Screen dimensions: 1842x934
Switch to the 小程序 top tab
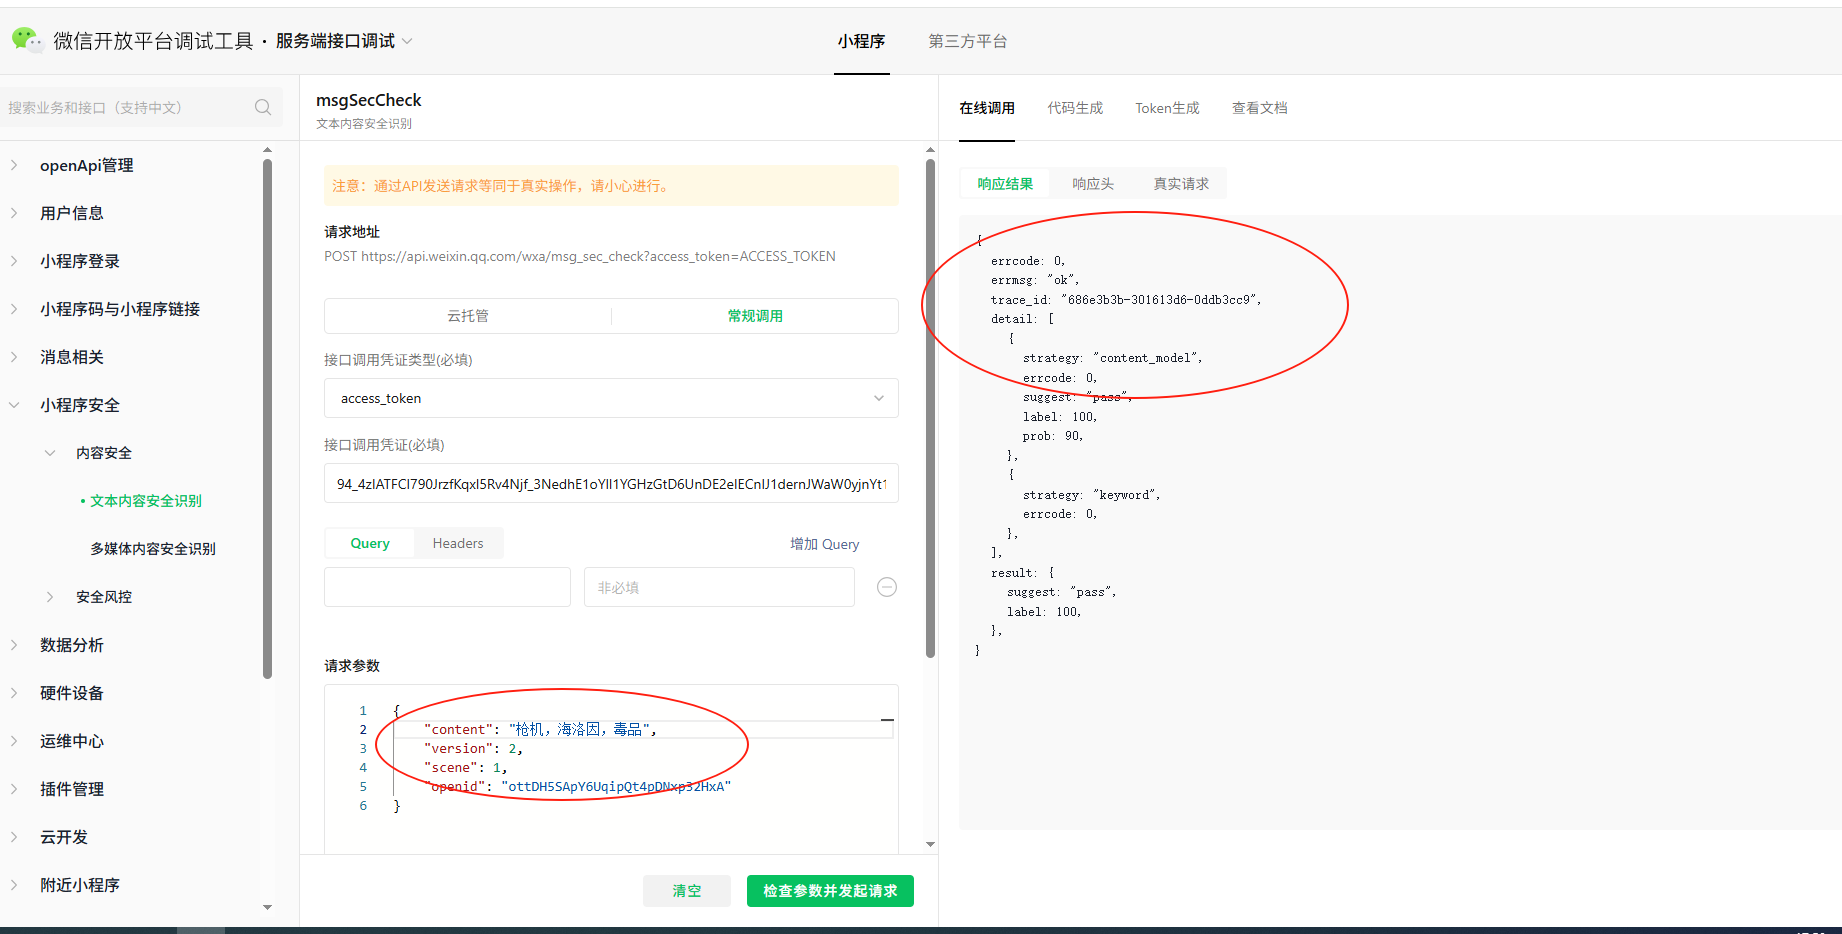861,41
